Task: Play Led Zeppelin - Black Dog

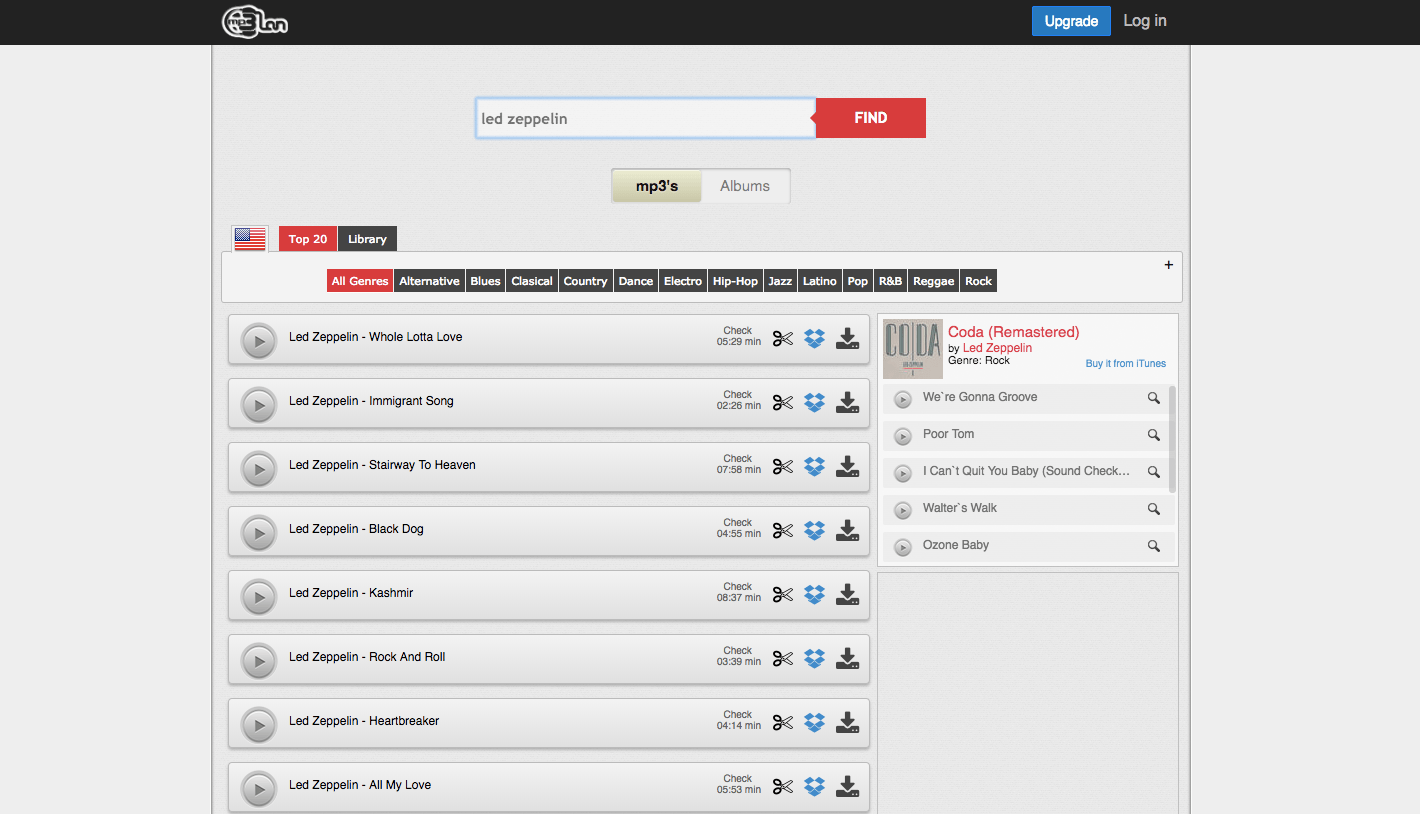Action: [x=259, y=533]
